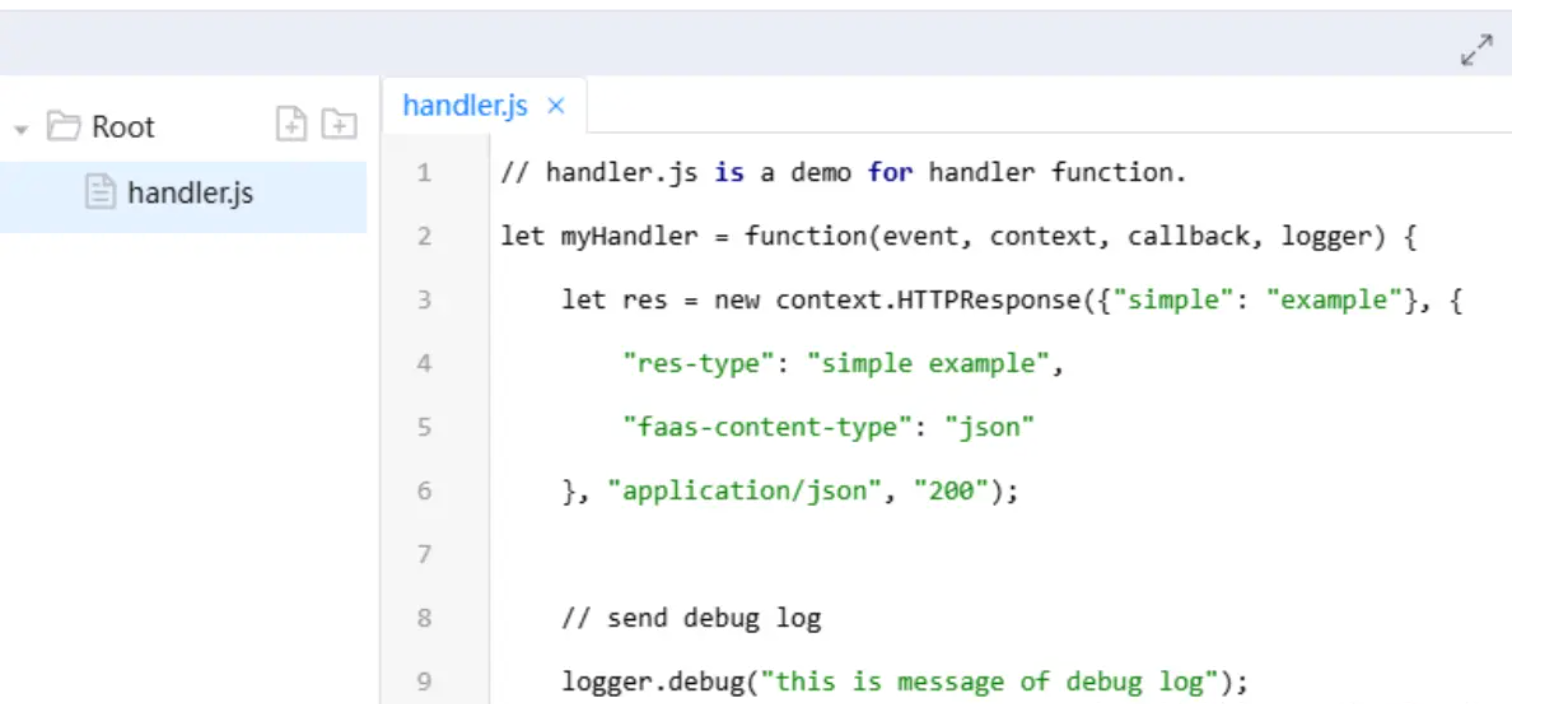Viewport: 1544px width, 704px height.
Task: Expand editor to fullscreen with arrows icon
Action: (x=1476, y=50)
